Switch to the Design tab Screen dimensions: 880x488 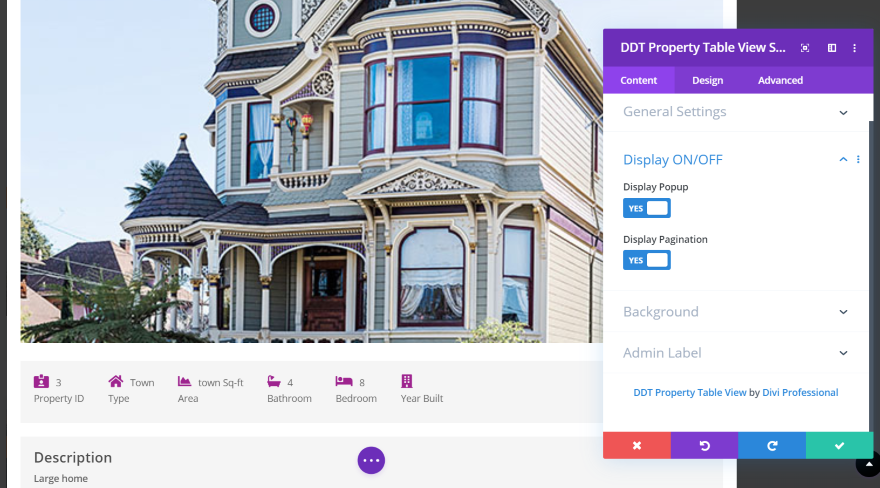pos(707,80)
